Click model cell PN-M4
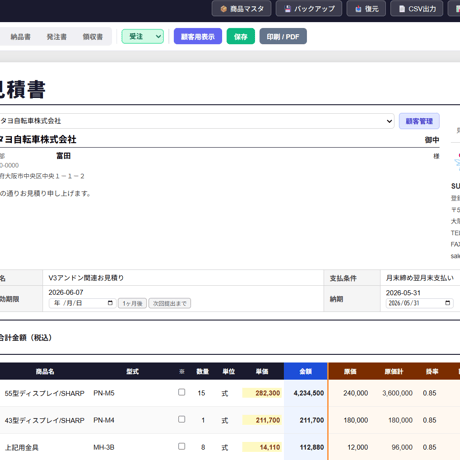This screenshot has width=460, height=460. click(104, 420)
